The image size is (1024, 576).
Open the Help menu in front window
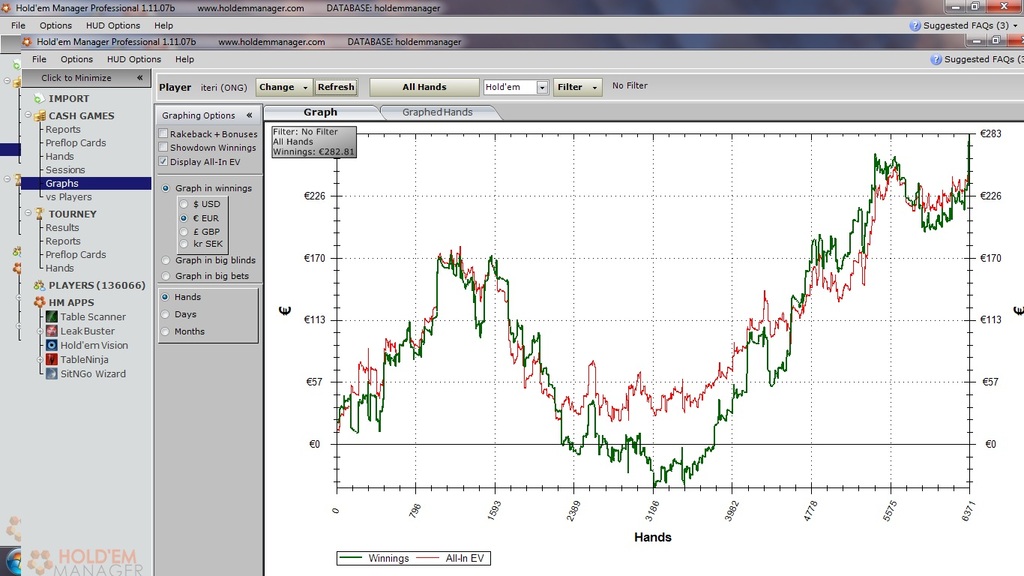[x=184, y=59]
